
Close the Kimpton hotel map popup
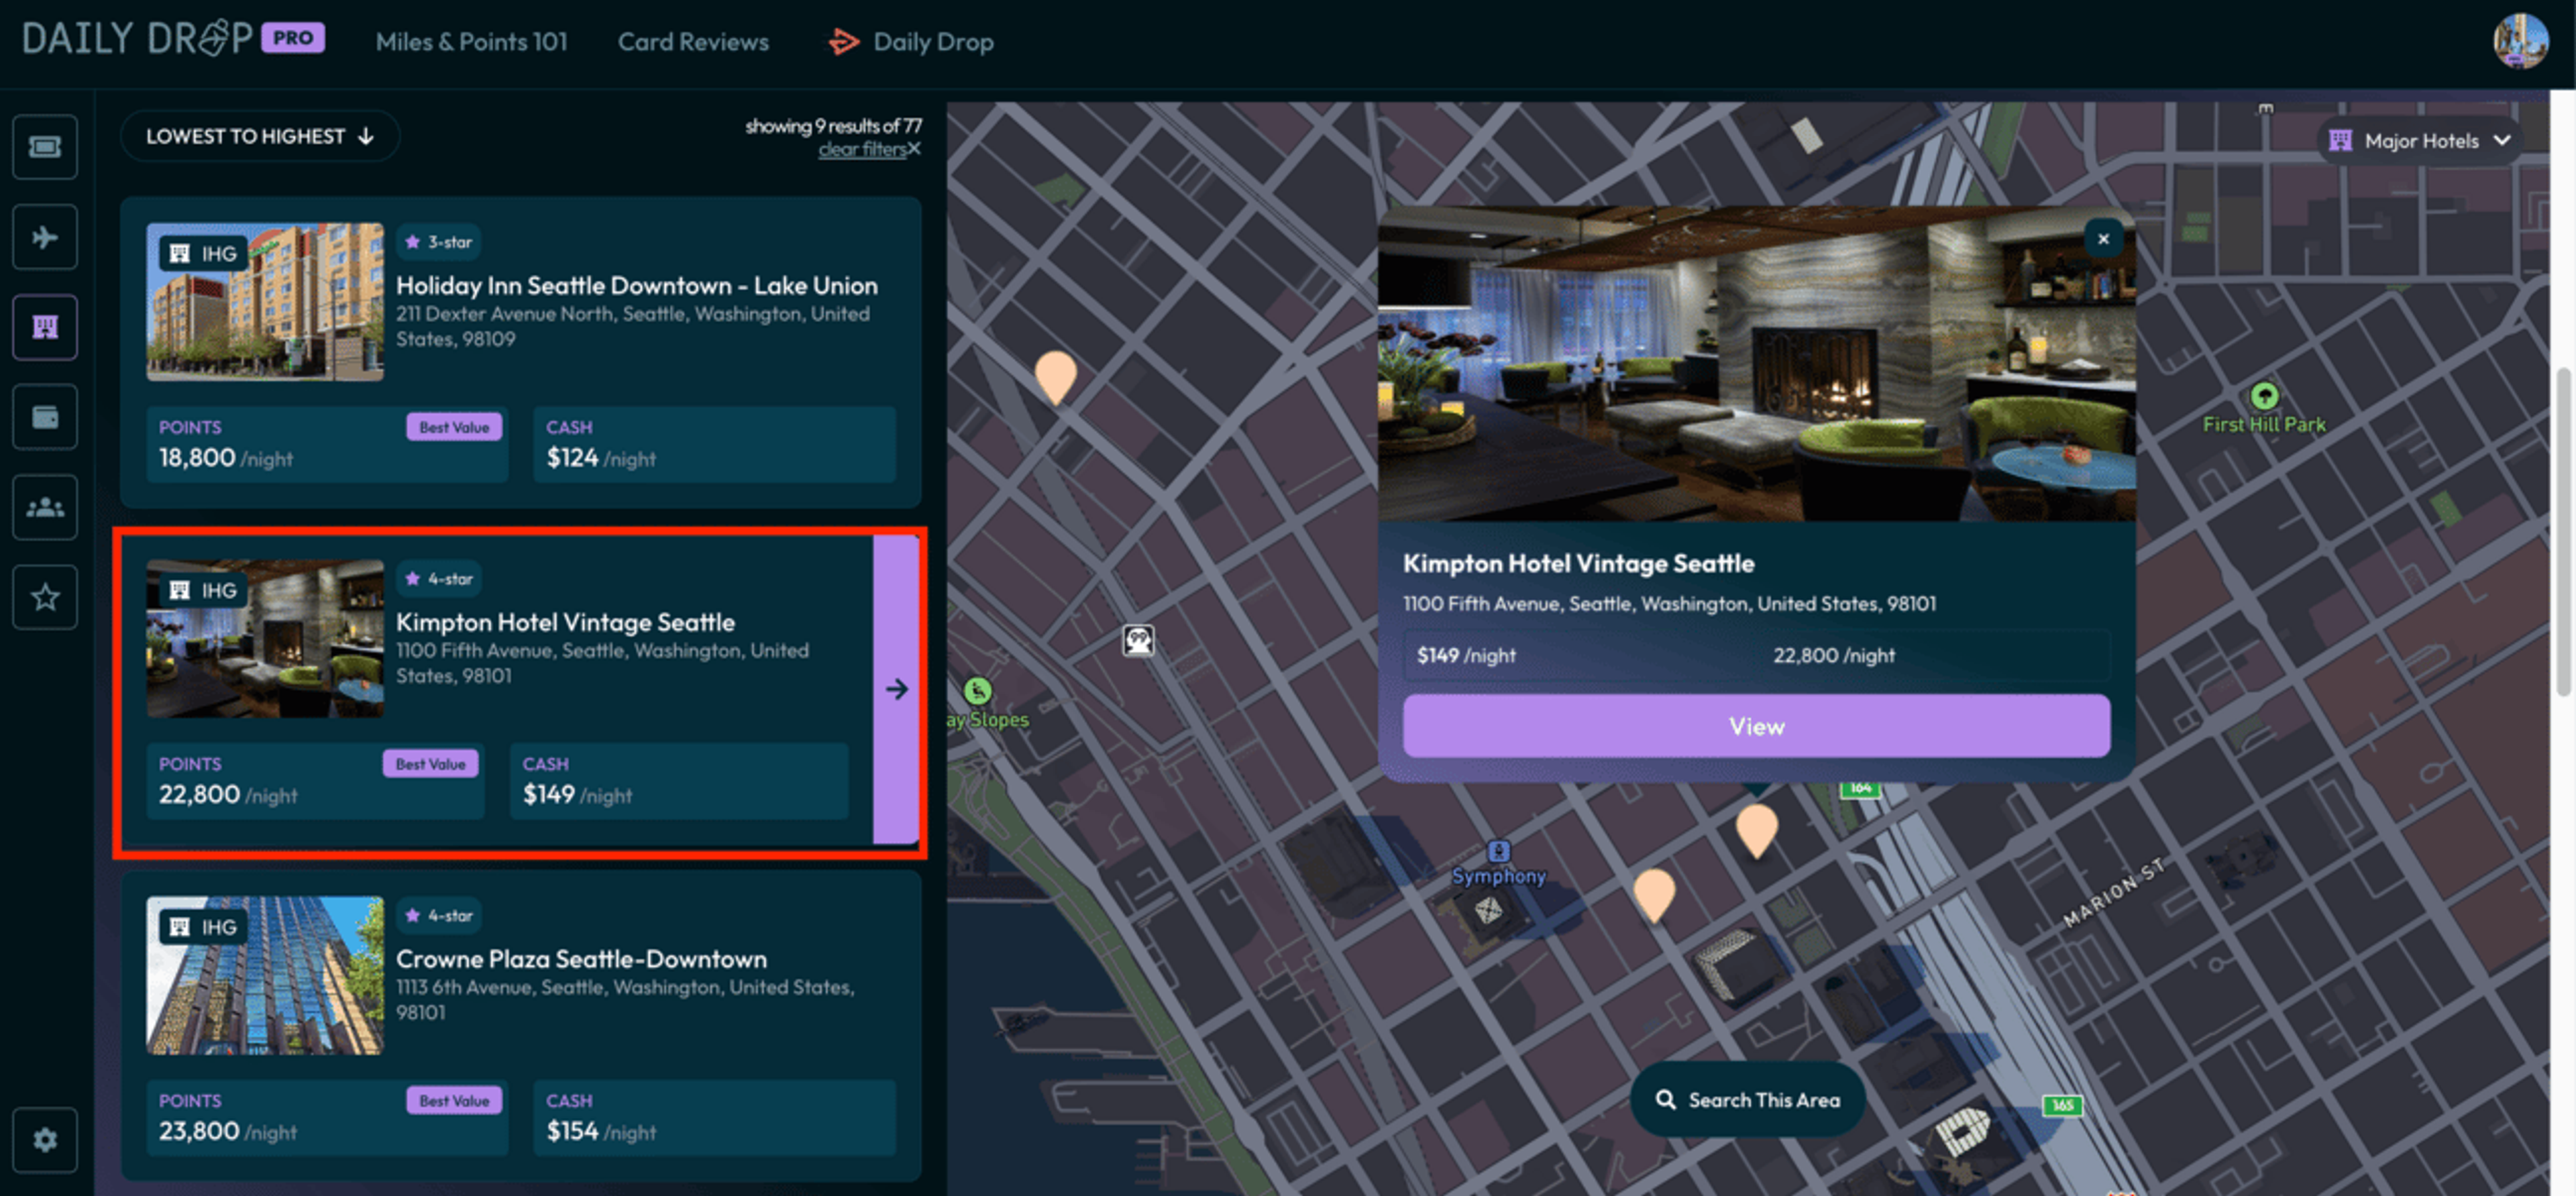coord(2103,239)
